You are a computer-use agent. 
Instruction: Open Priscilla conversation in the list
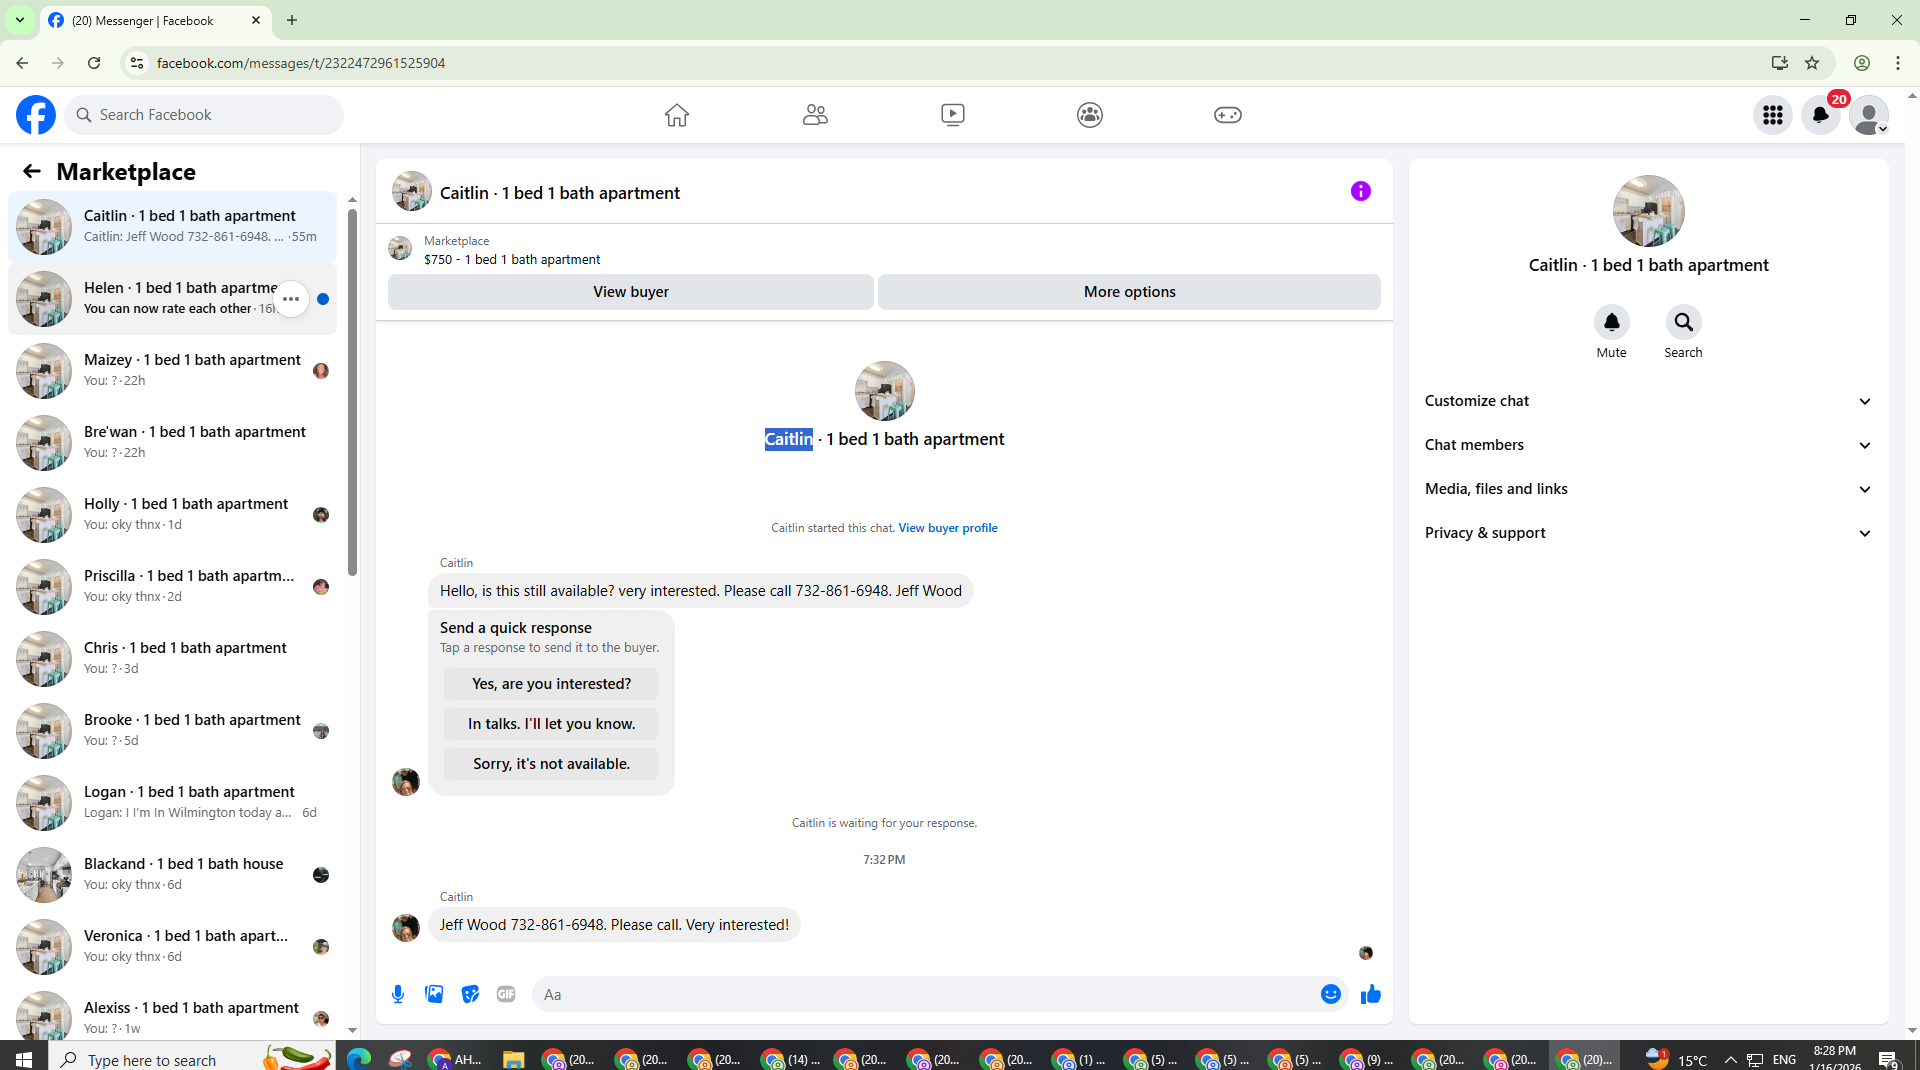tap(172, 587)
